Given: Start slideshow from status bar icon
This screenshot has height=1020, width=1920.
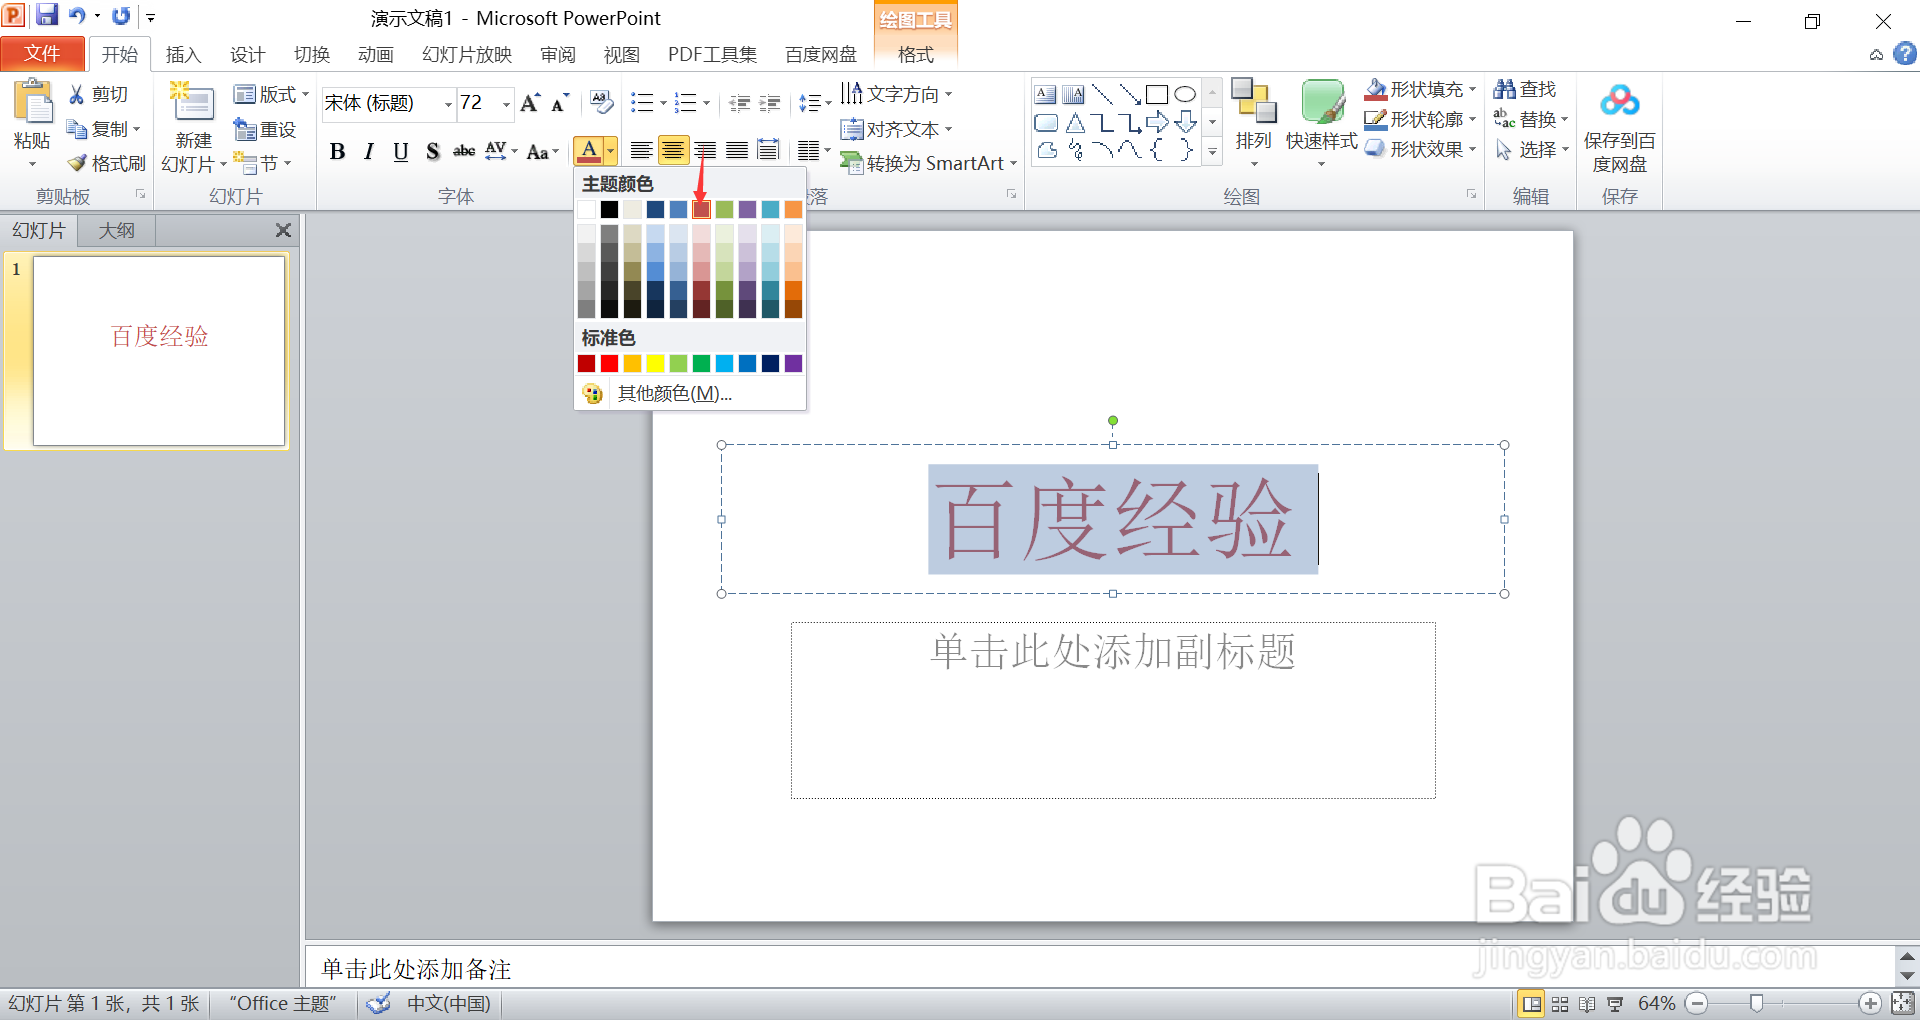Looking at the screenshot, I should point(1615,1004).
